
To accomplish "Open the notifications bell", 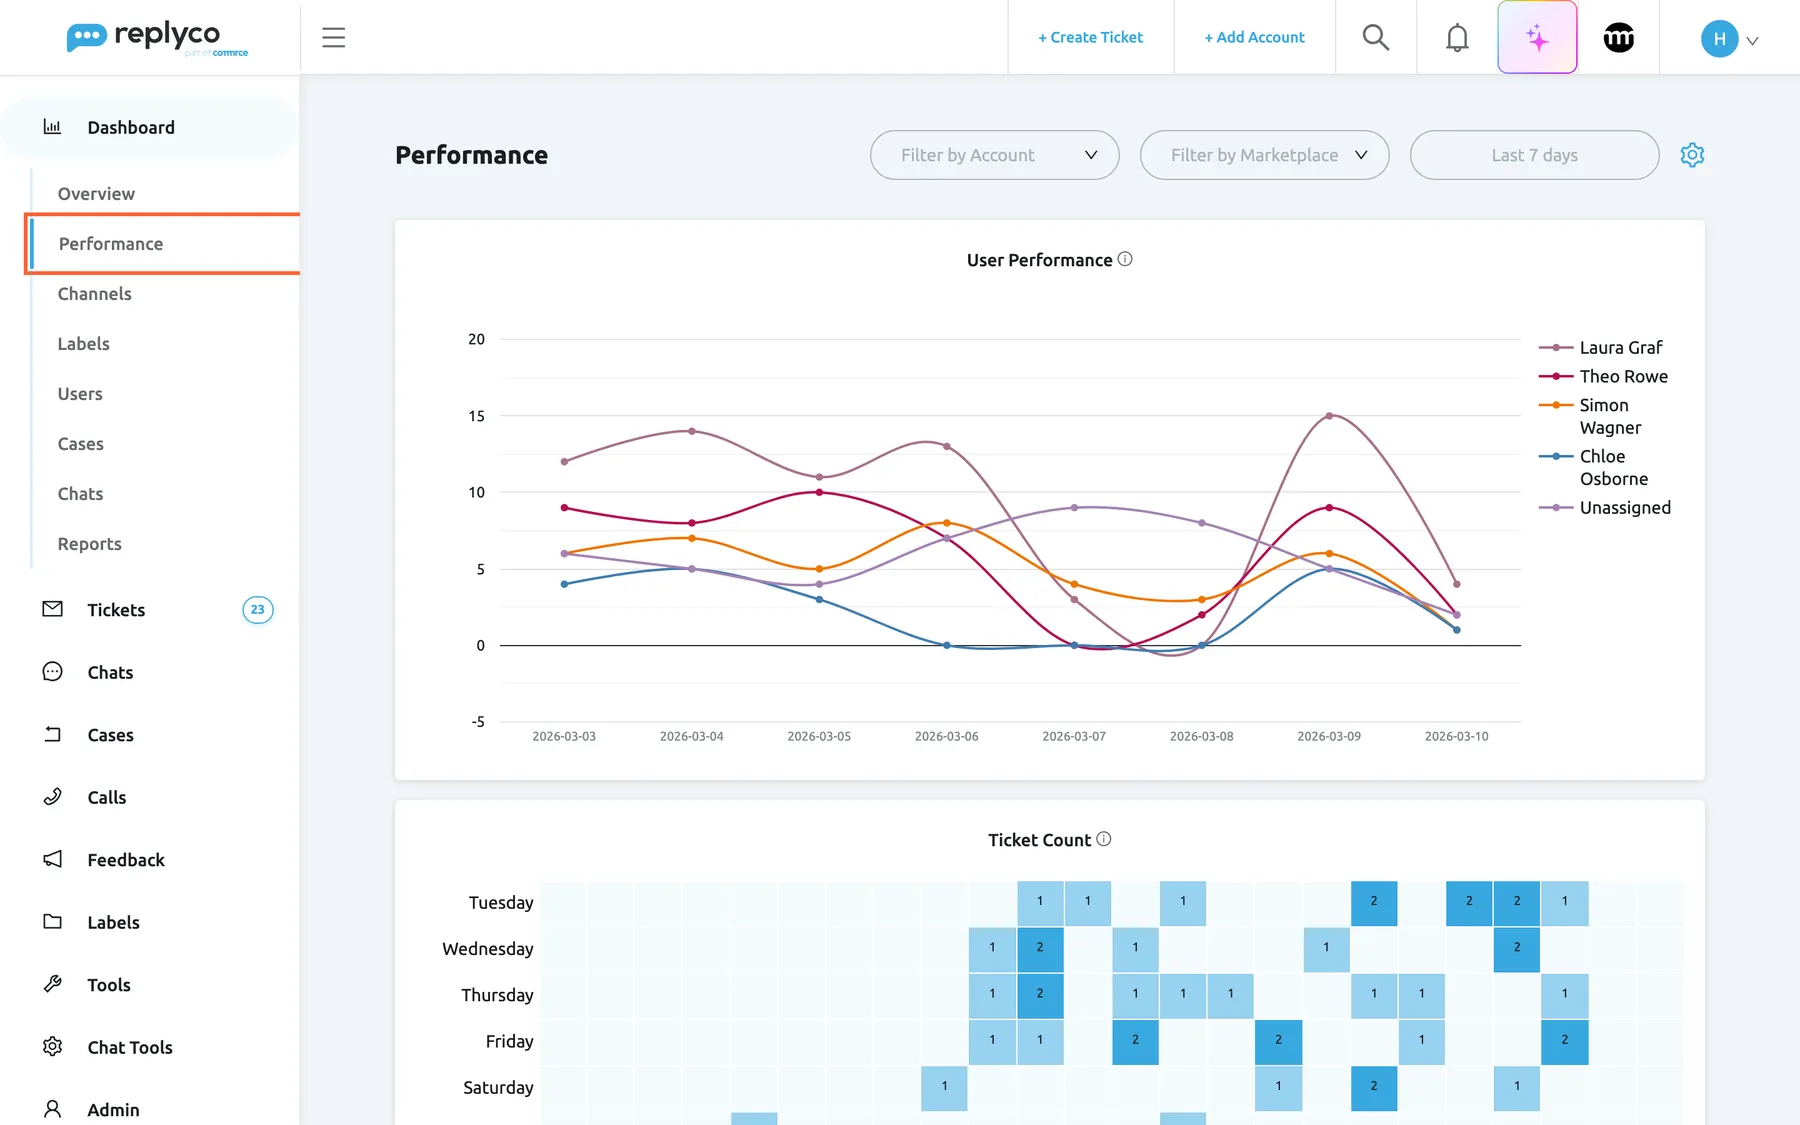I will [x=1457, y=38].
